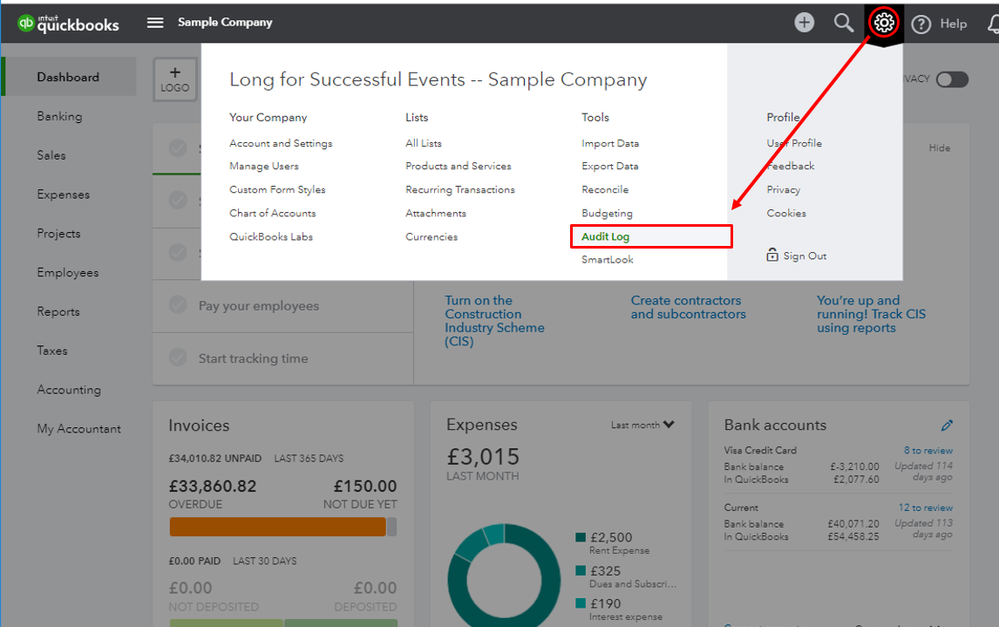
Task: Click the orange overdue invoices bar
Action: pyautogui.click(x=277, y=527)
